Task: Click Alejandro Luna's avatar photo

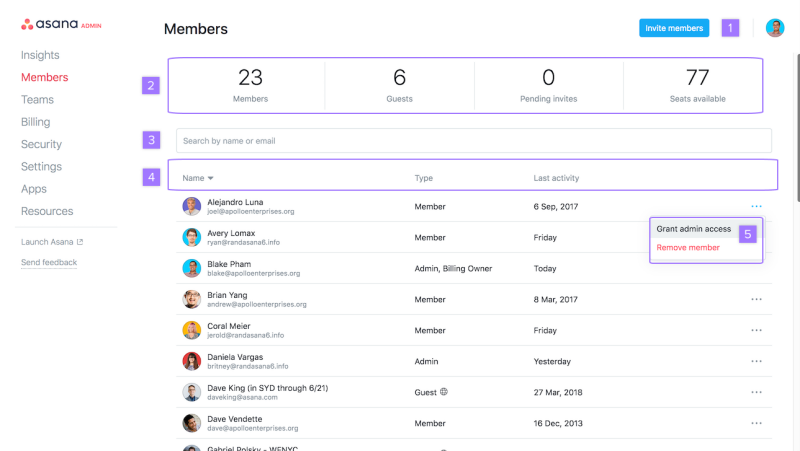Action: pos(192,206)
